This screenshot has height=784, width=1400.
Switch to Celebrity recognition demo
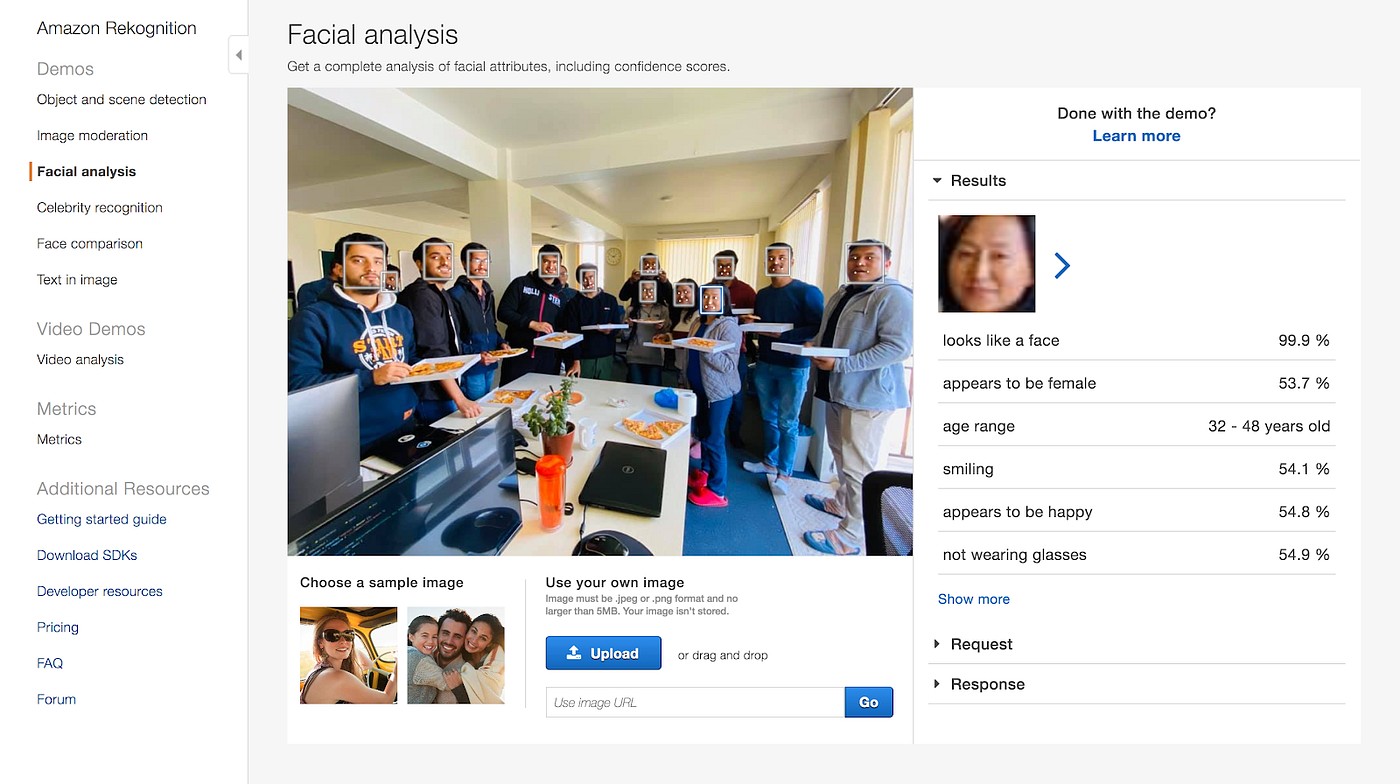point(99,207)
